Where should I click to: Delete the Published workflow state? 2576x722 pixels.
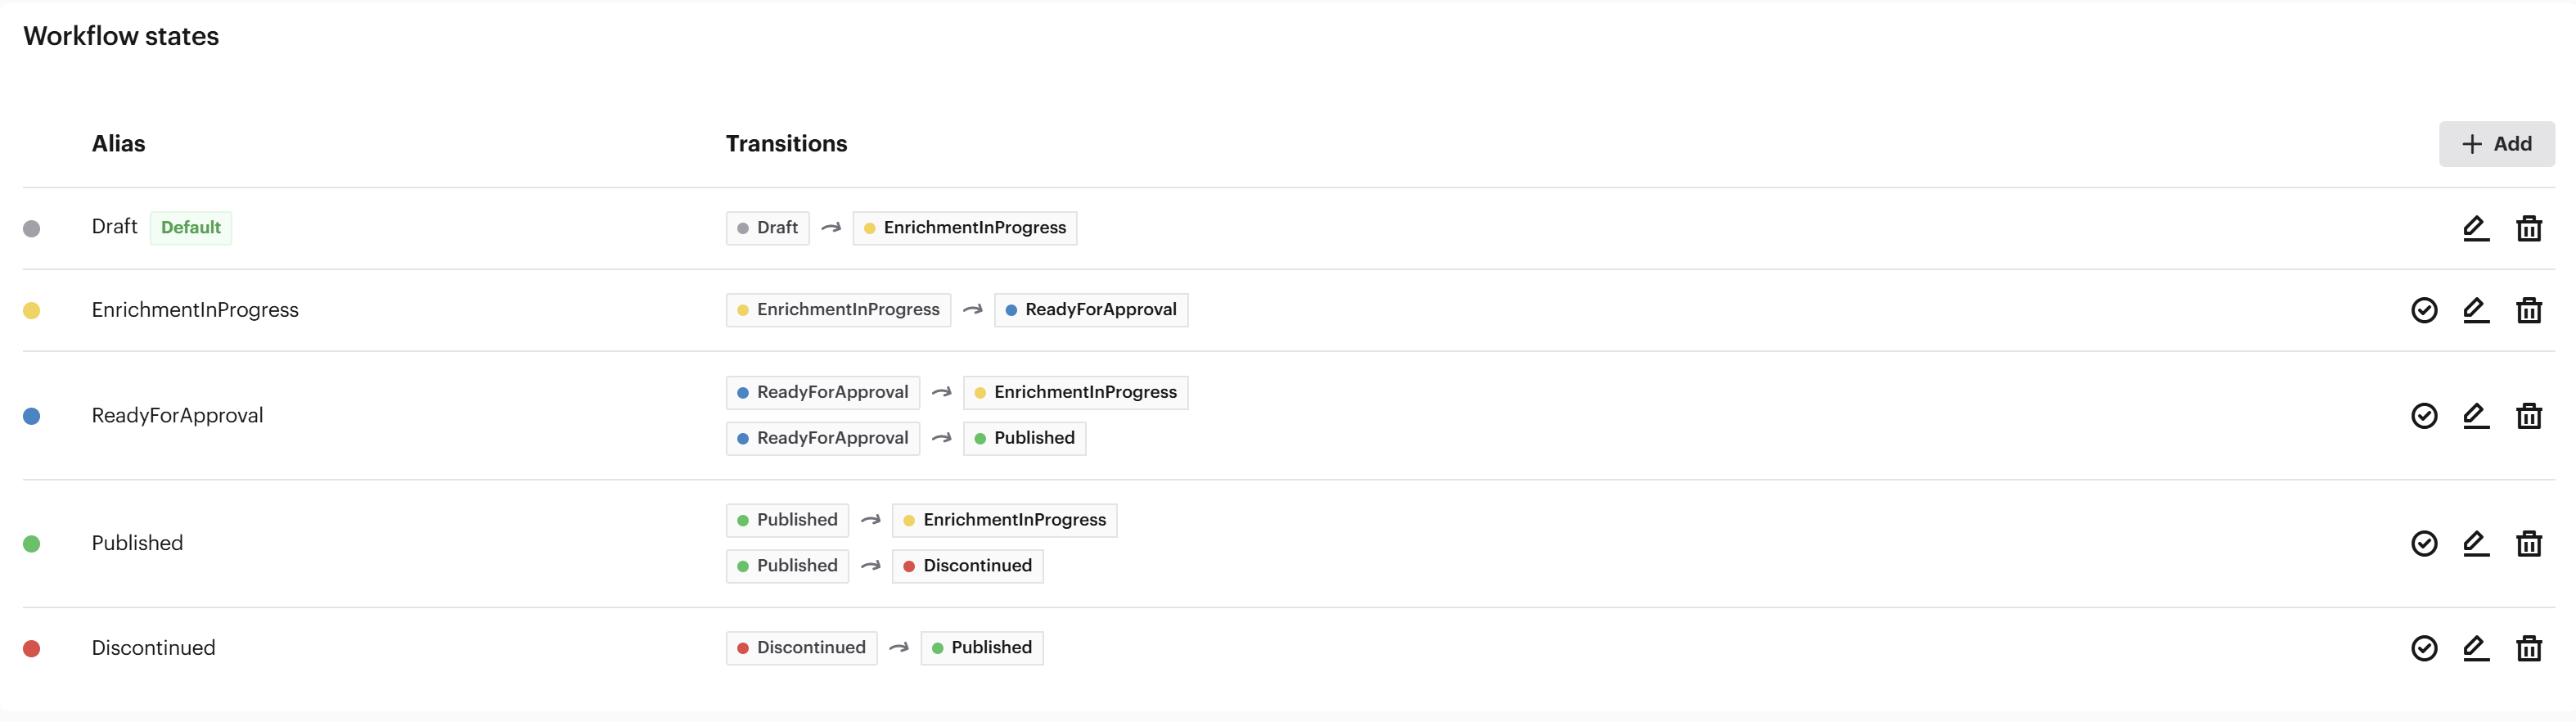point(2528,543)
